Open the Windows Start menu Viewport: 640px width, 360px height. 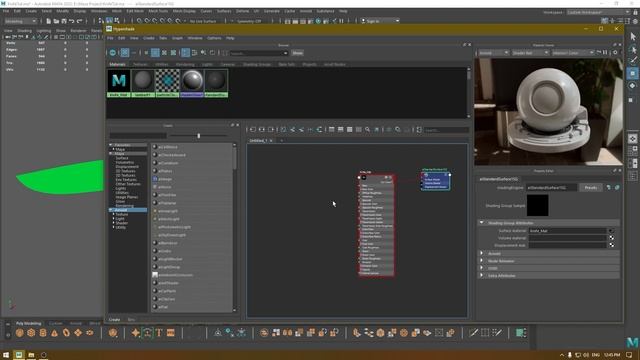click(6, 355)
